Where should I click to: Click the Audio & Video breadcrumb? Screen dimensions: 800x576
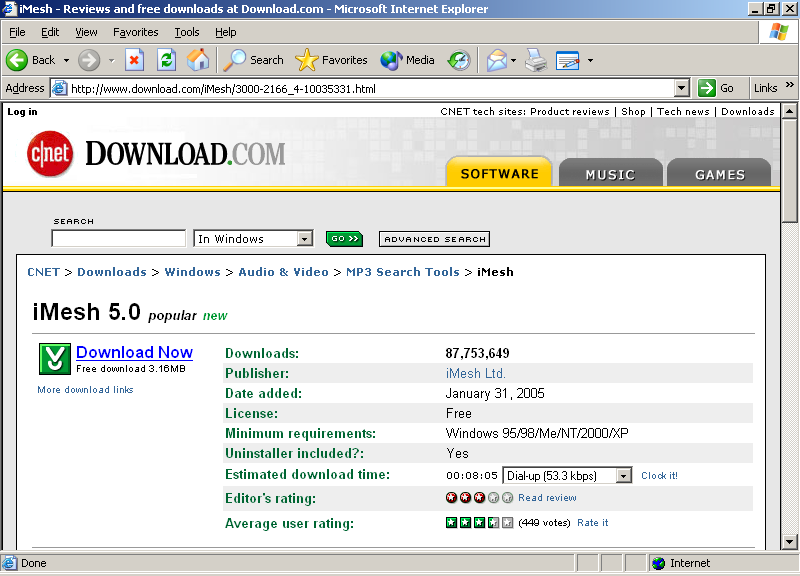click(283, 272)
